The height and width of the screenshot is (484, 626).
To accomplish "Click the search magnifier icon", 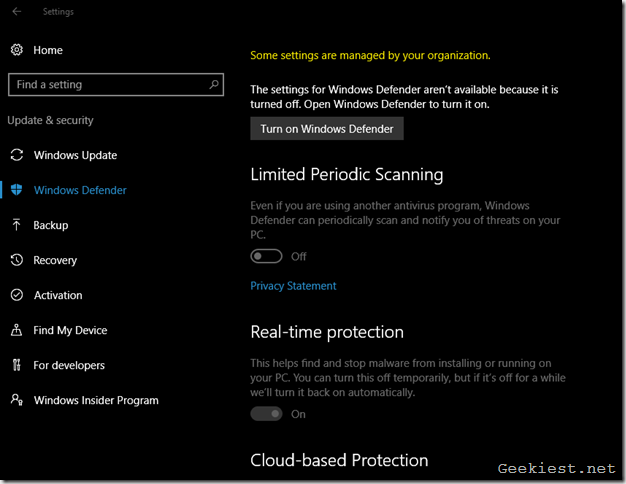I will (214, 85).
